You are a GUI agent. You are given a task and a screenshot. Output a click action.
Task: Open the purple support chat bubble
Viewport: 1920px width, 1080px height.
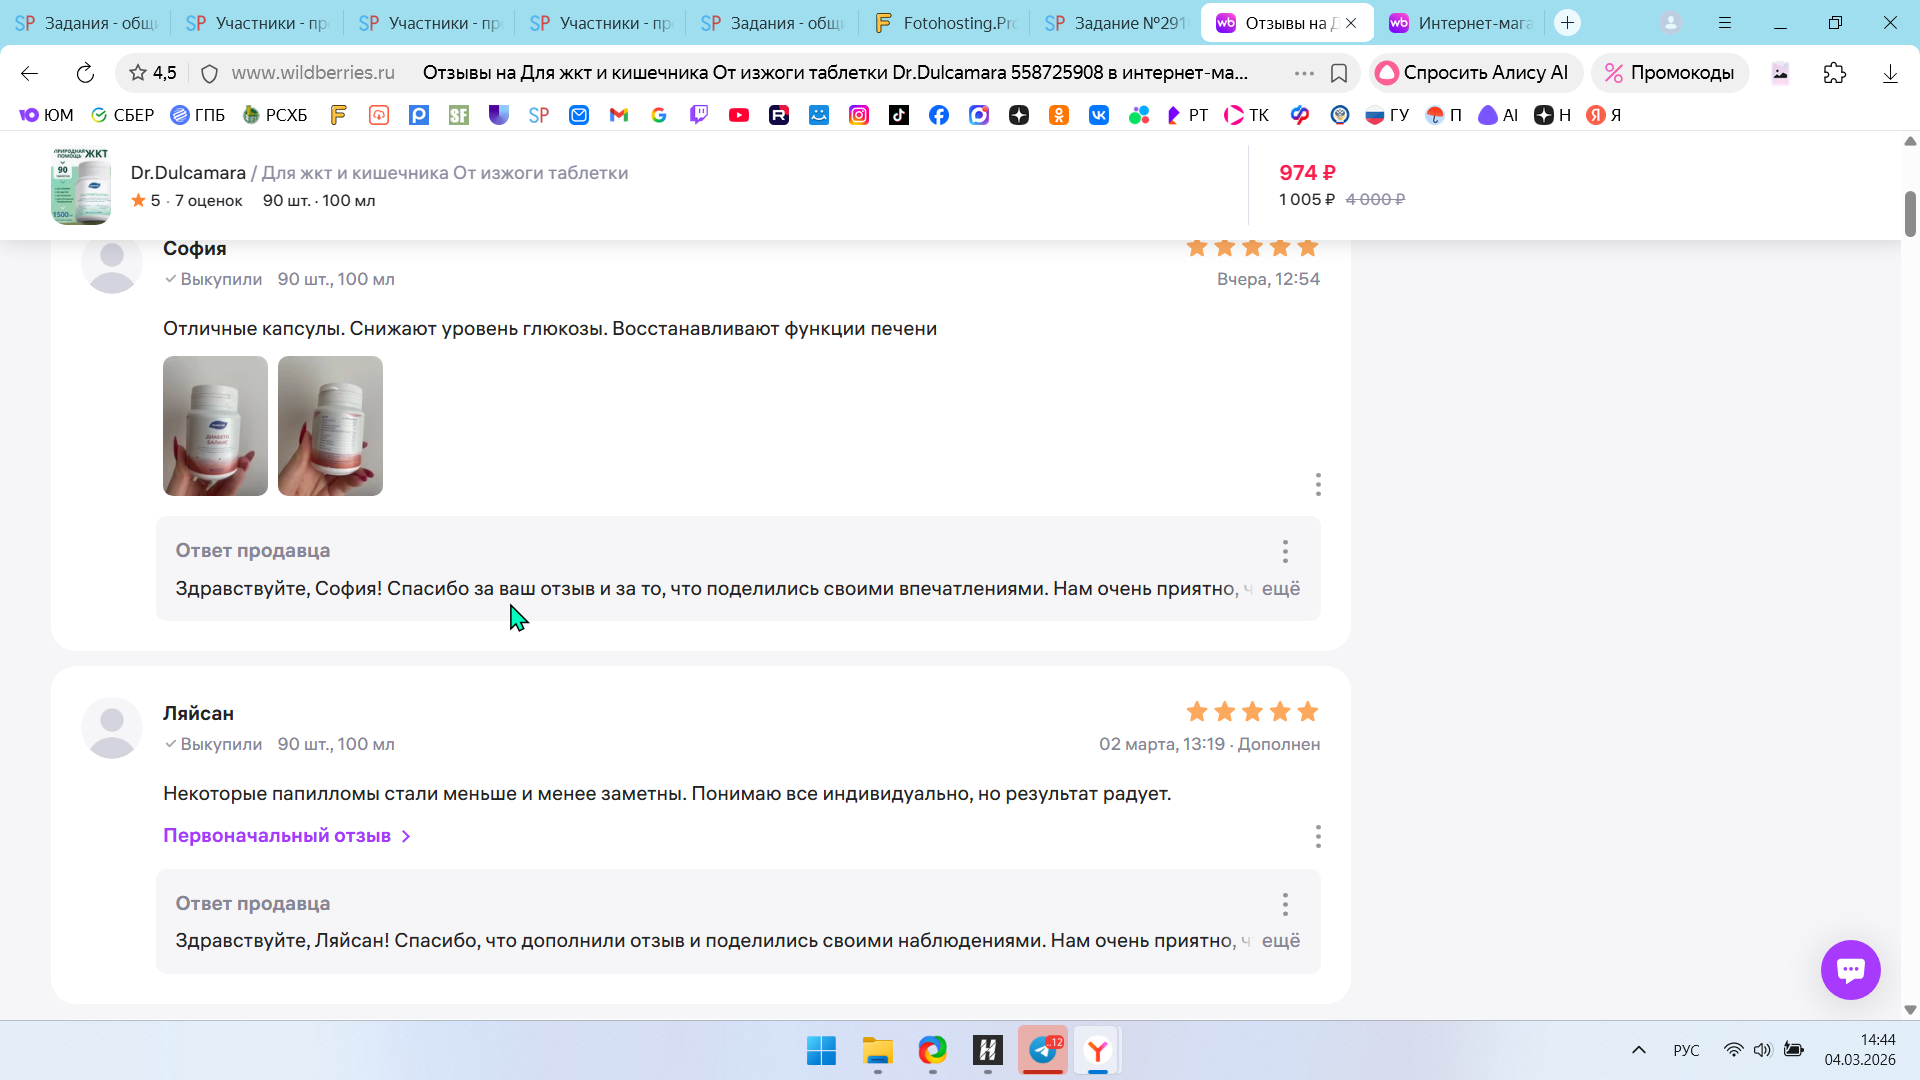click(x=1850, y=969)
